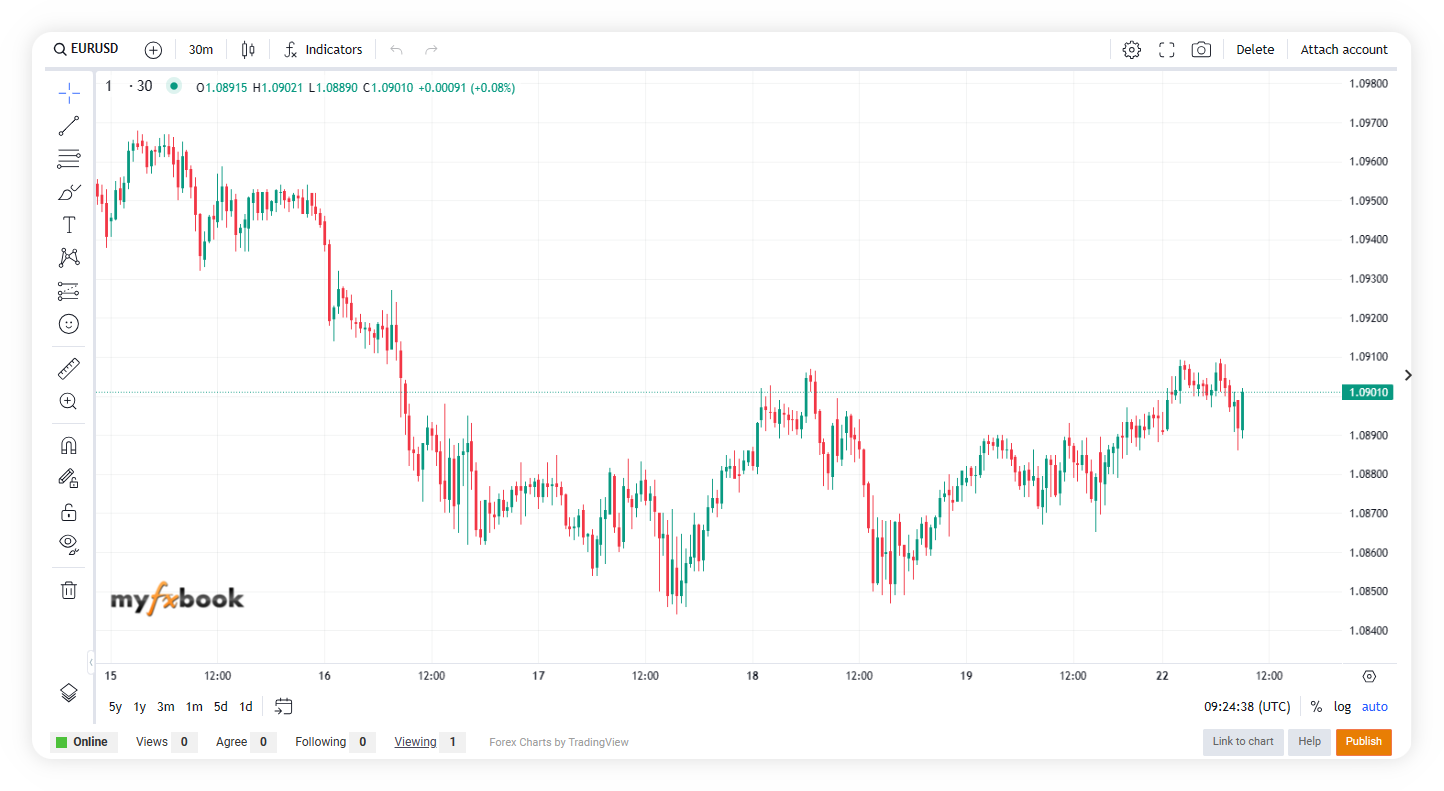Click the trash icon to remove drawings
The height and width of the screenshot is (791, 1444).
[68, 590]
